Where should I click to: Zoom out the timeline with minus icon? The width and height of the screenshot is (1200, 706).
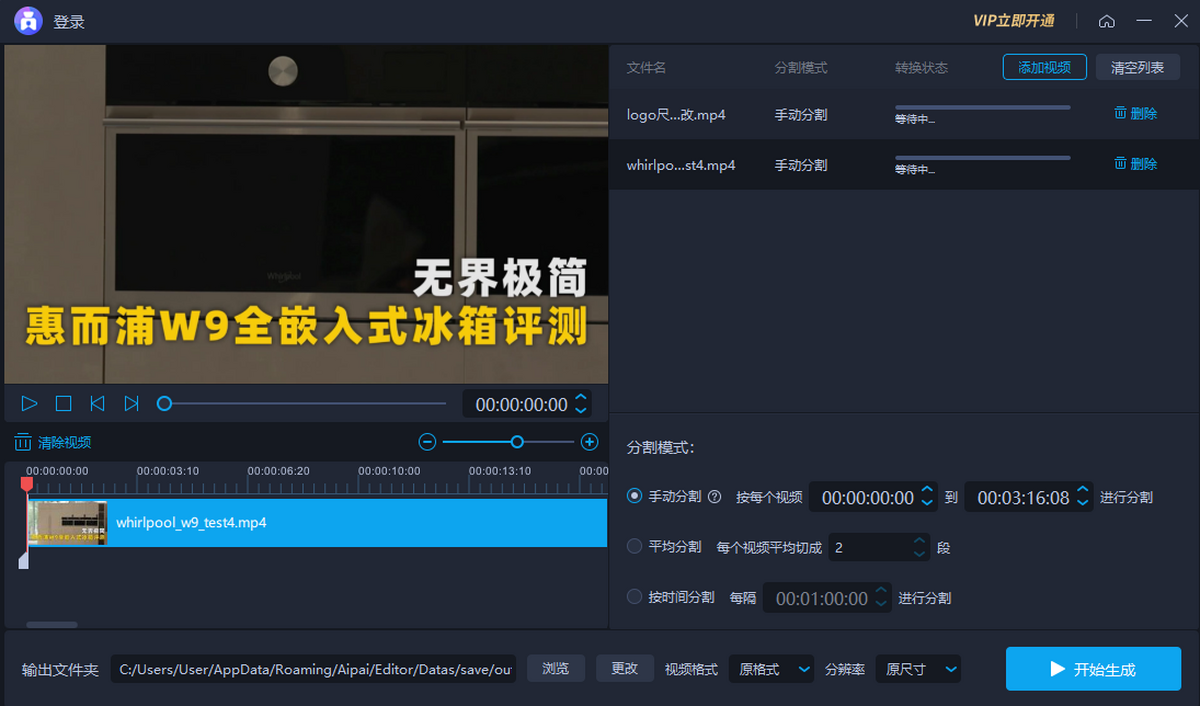pos(427,442)
